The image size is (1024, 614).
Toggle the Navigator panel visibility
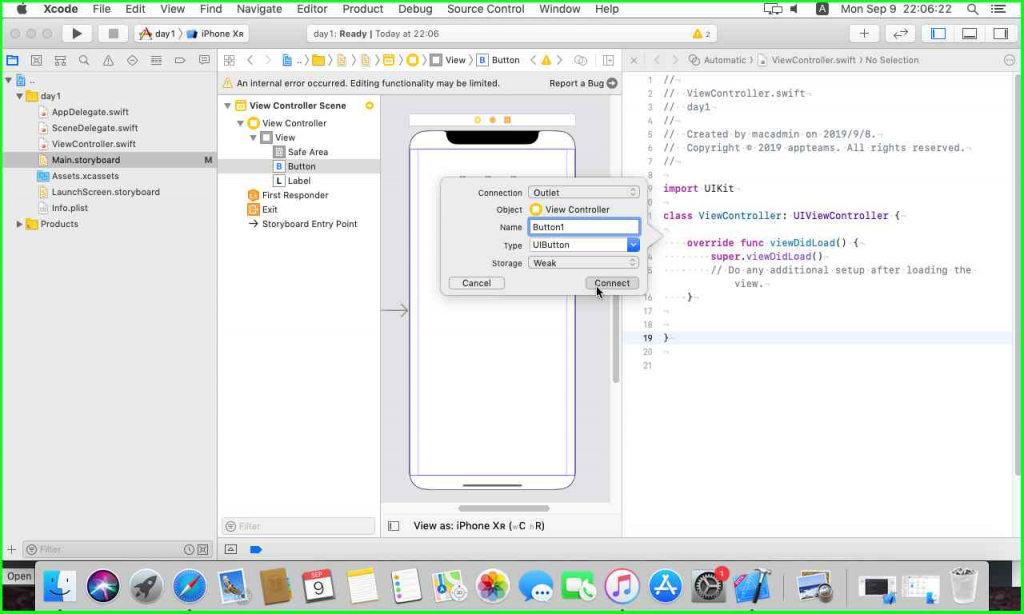(938, 33)
